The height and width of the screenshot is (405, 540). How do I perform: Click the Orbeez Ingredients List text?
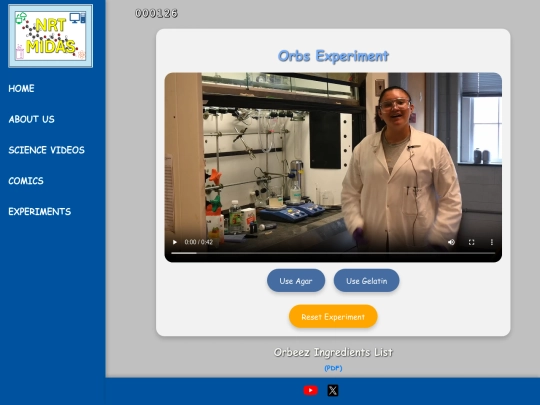tap(333, 352)
